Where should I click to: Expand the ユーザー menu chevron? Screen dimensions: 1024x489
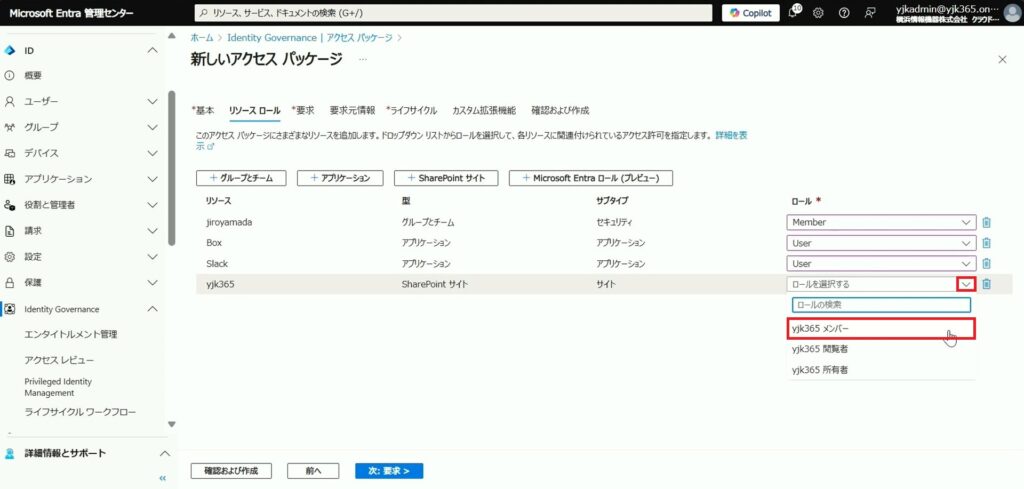152,102
